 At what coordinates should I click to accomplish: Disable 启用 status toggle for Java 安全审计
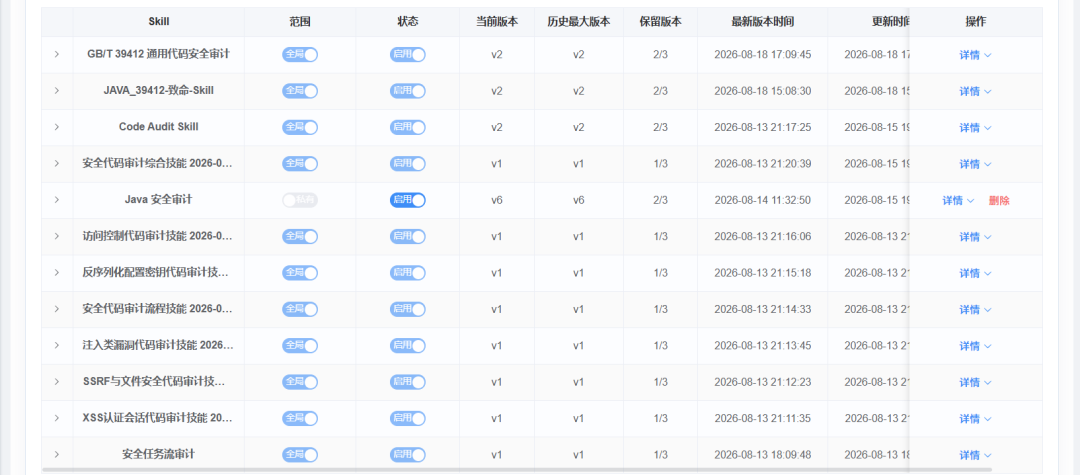(x=408, y=200)
